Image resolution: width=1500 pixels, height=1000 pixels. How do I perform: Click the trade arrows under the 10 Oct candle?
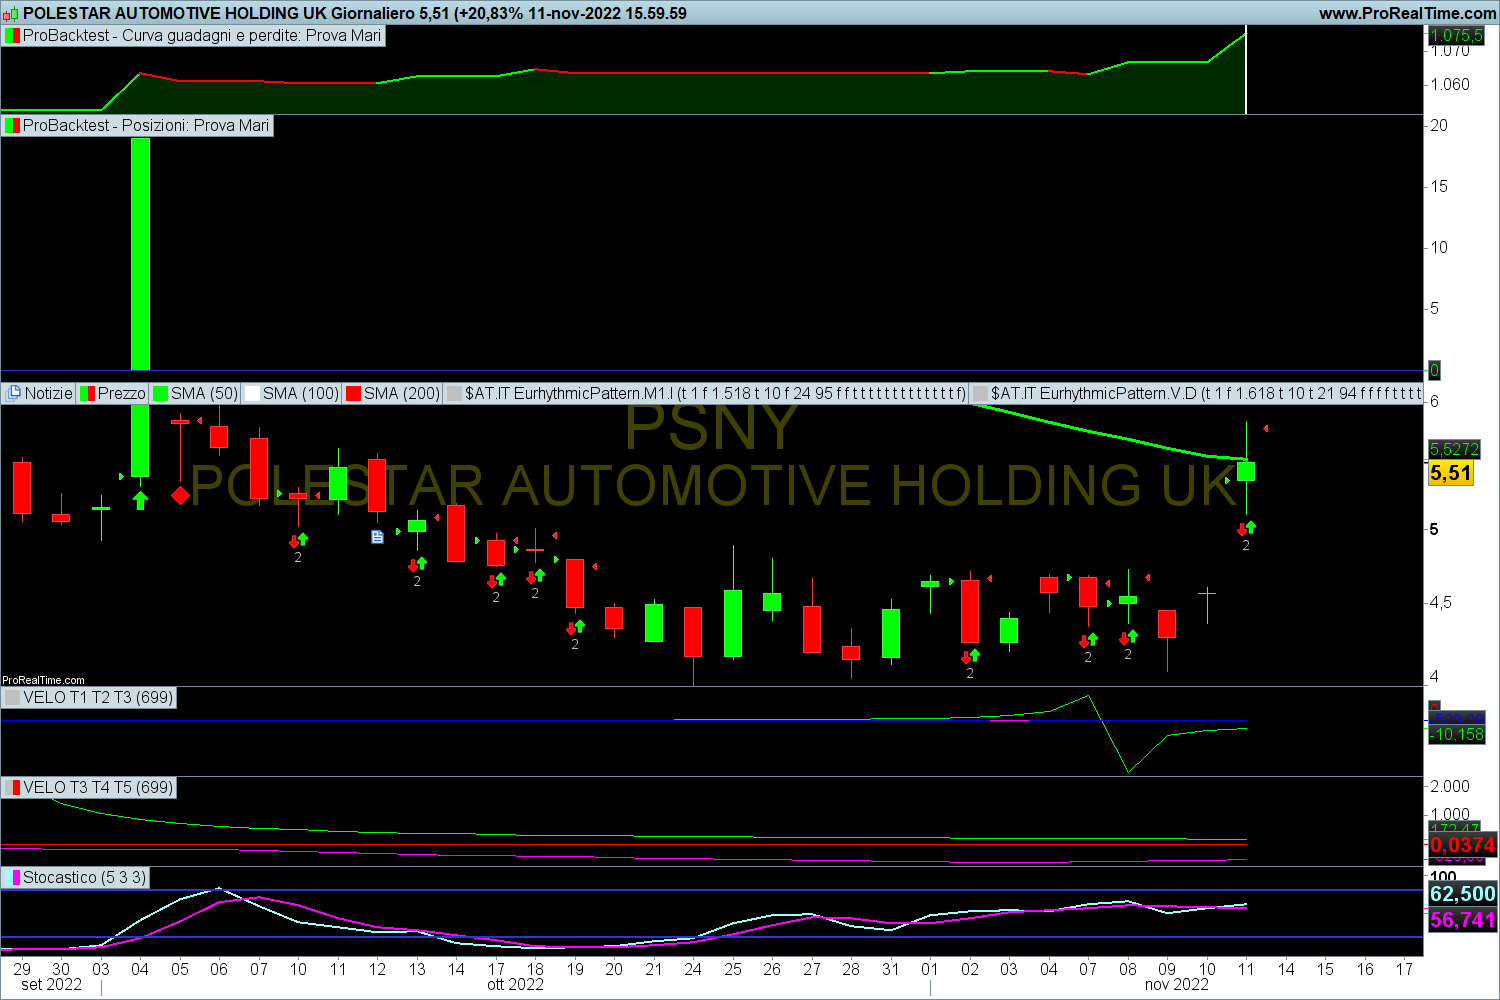[x=298, y=541]
